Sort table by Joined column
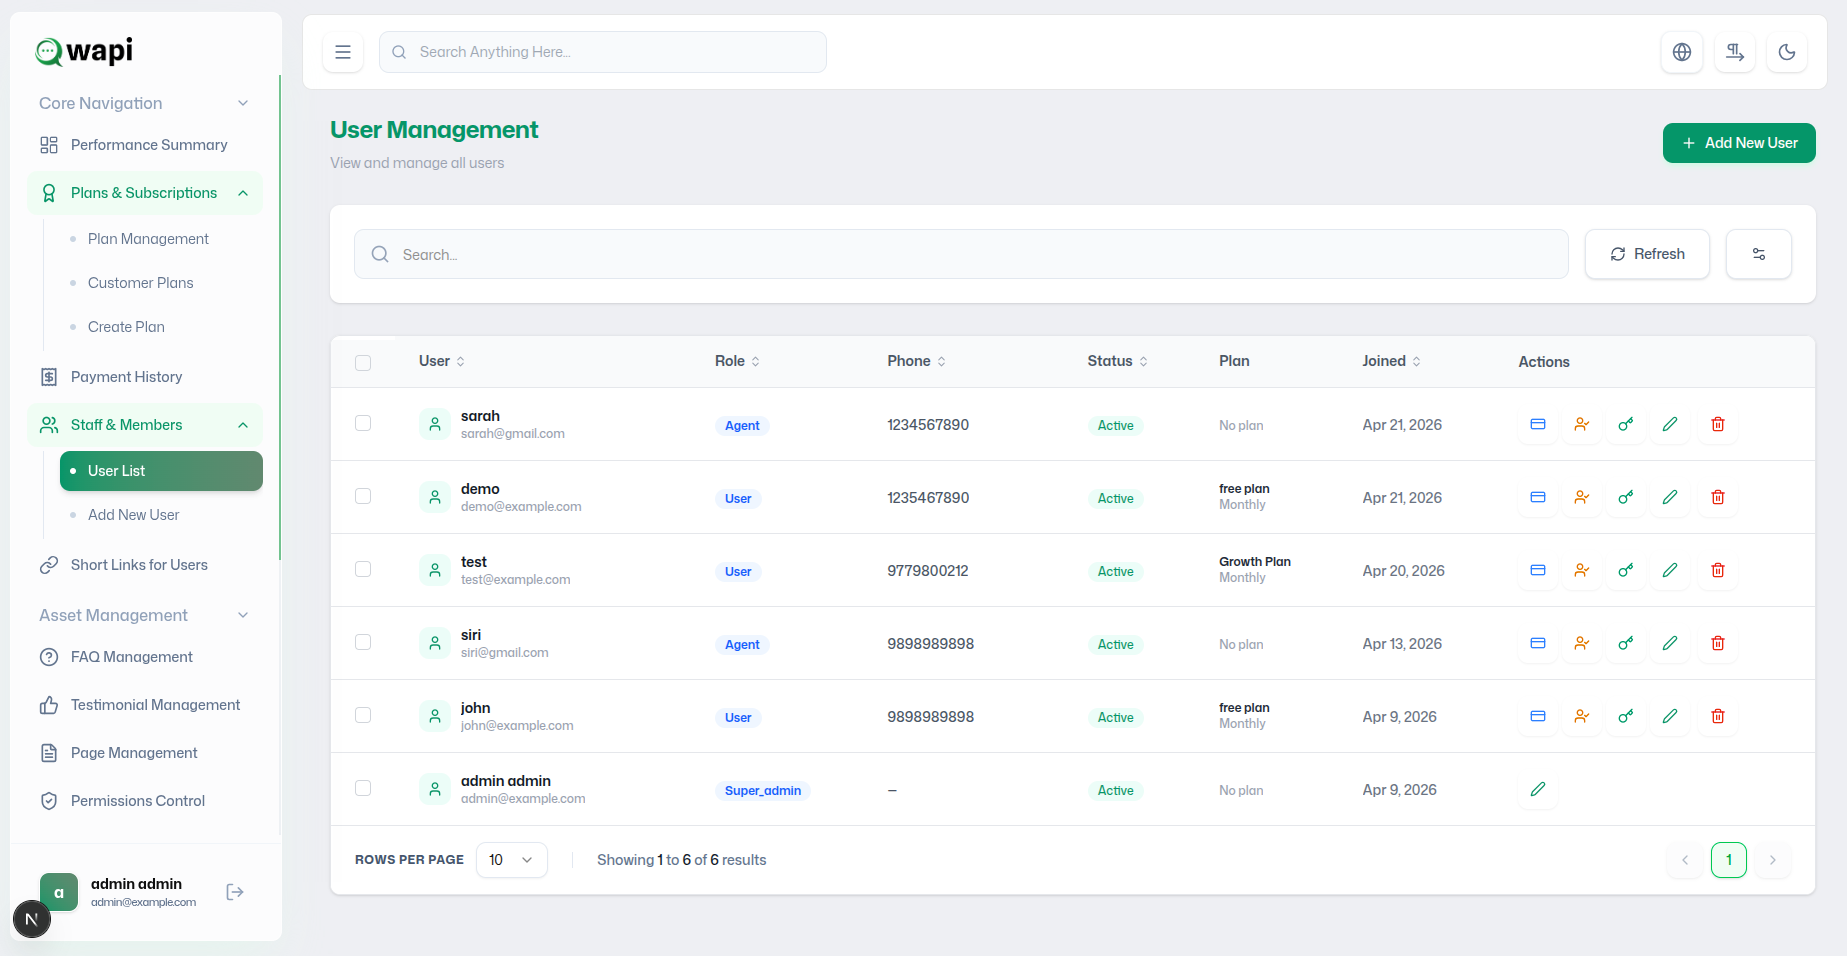1847x956 pixels. tap(1391, 361)
